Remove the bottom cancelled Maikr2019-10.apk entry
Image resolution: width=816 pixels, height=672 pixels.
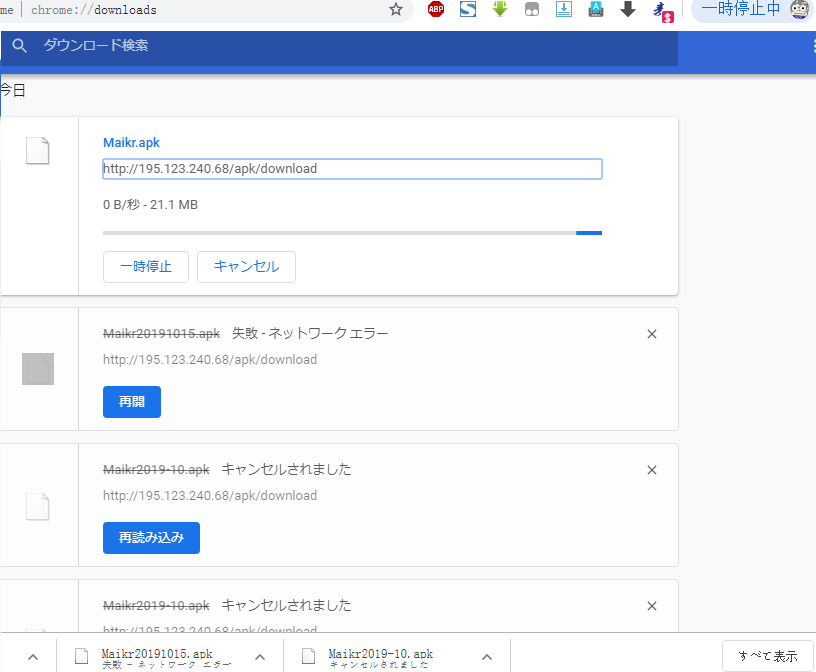[x=652, y=606]
